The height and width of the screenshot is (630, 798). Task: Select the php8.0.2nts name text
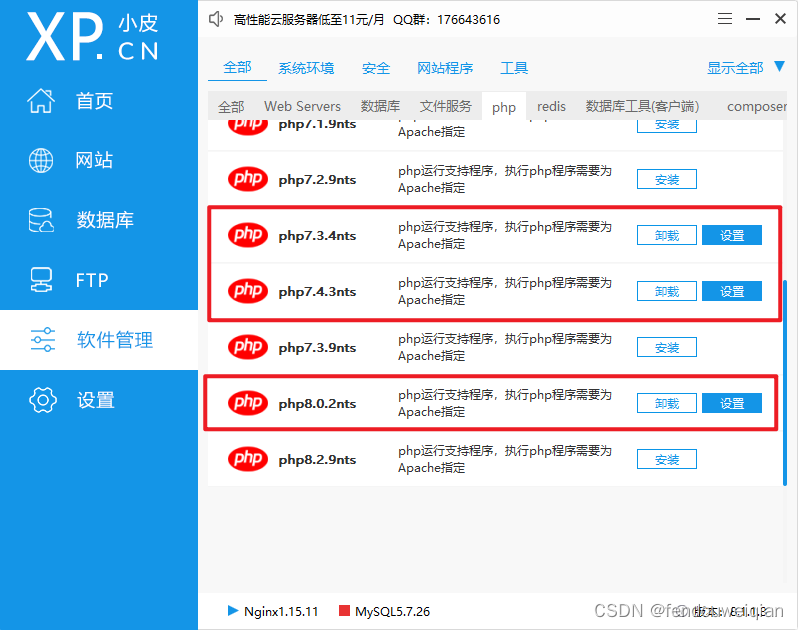(317, 404)
